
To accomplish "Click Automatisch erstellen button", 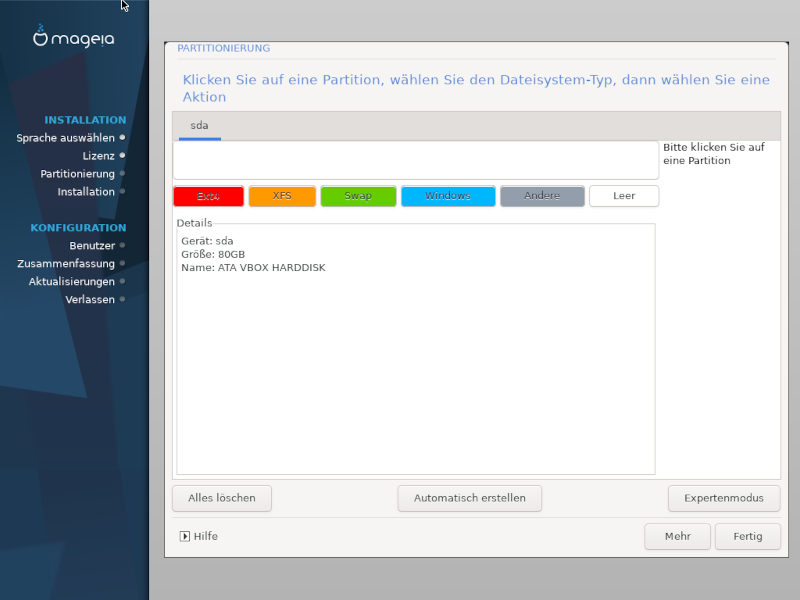I will [469, 498].
